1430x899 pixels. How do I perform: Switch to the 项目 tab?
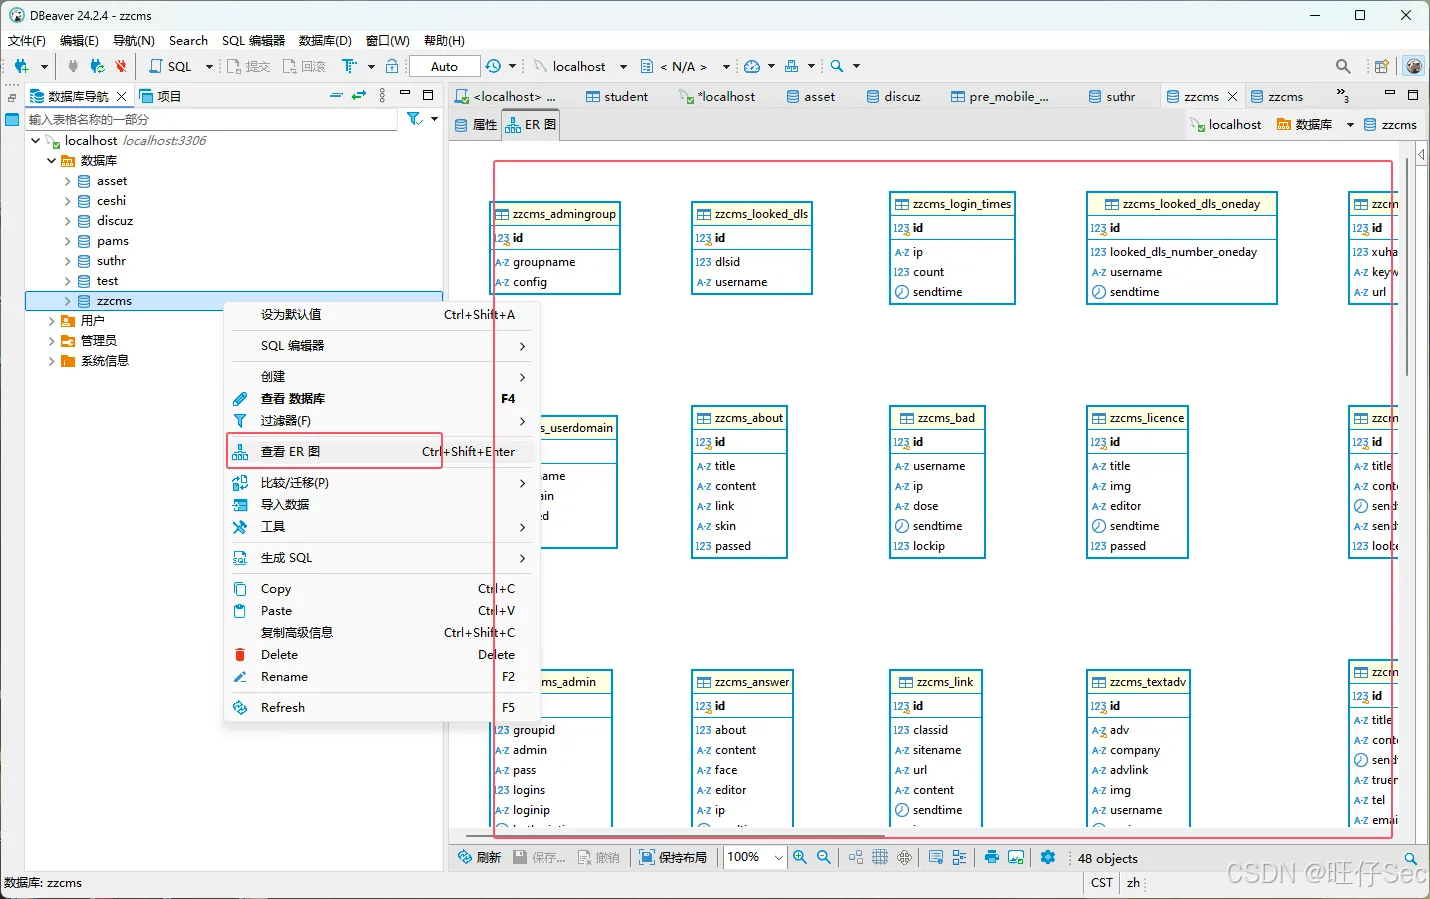click(161, 96)
